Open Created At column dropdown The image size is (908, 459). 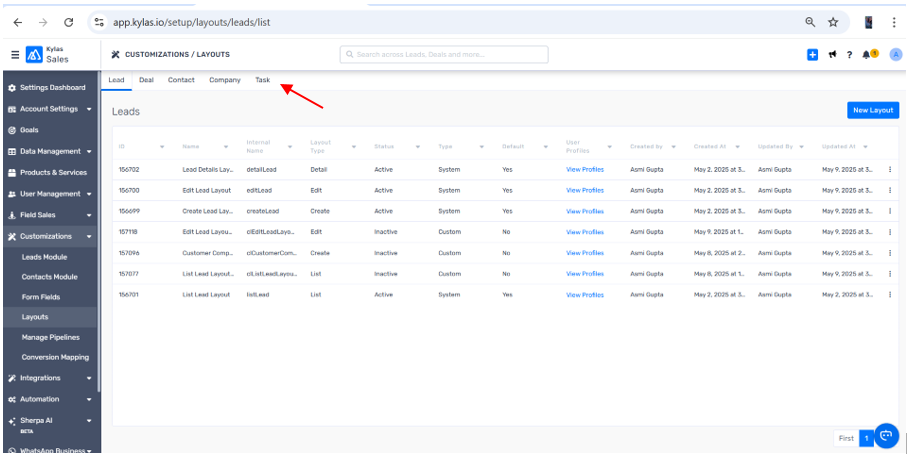tap(737, 147)
